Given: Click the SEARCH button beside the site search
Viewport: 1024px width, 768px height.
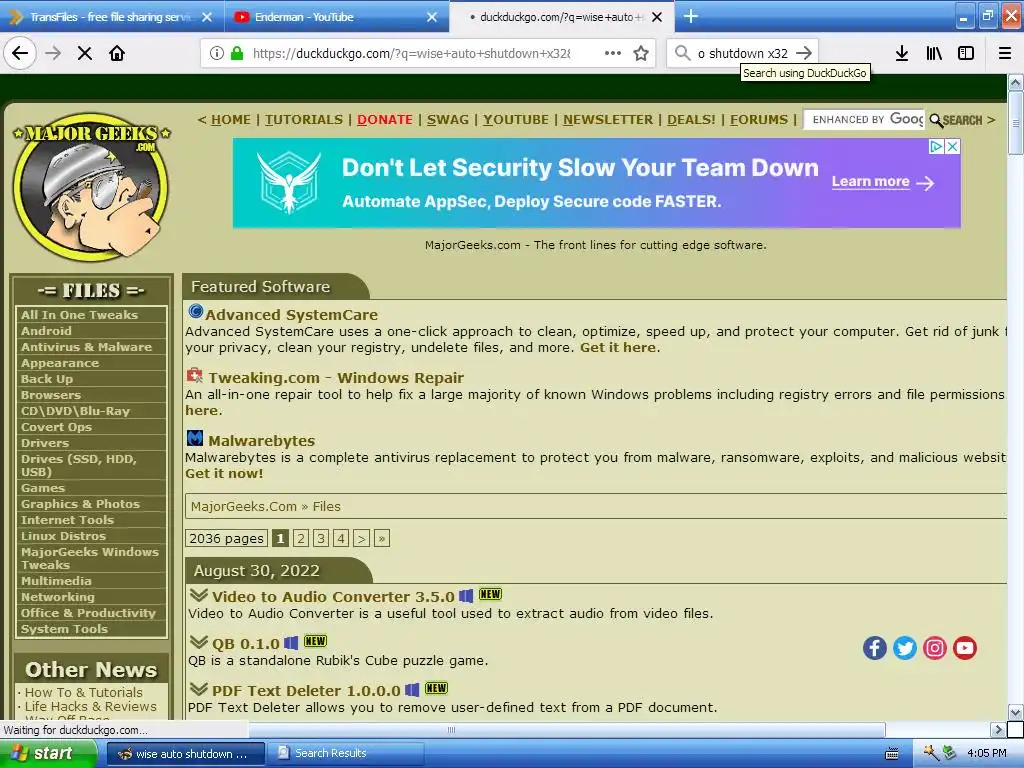Looking at the screenshot, I should click(956, 120).
